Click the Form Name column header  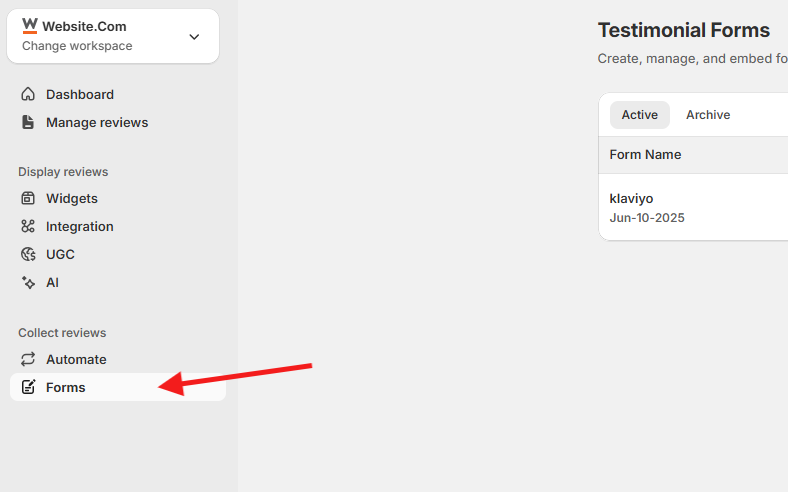click(645, 155)
